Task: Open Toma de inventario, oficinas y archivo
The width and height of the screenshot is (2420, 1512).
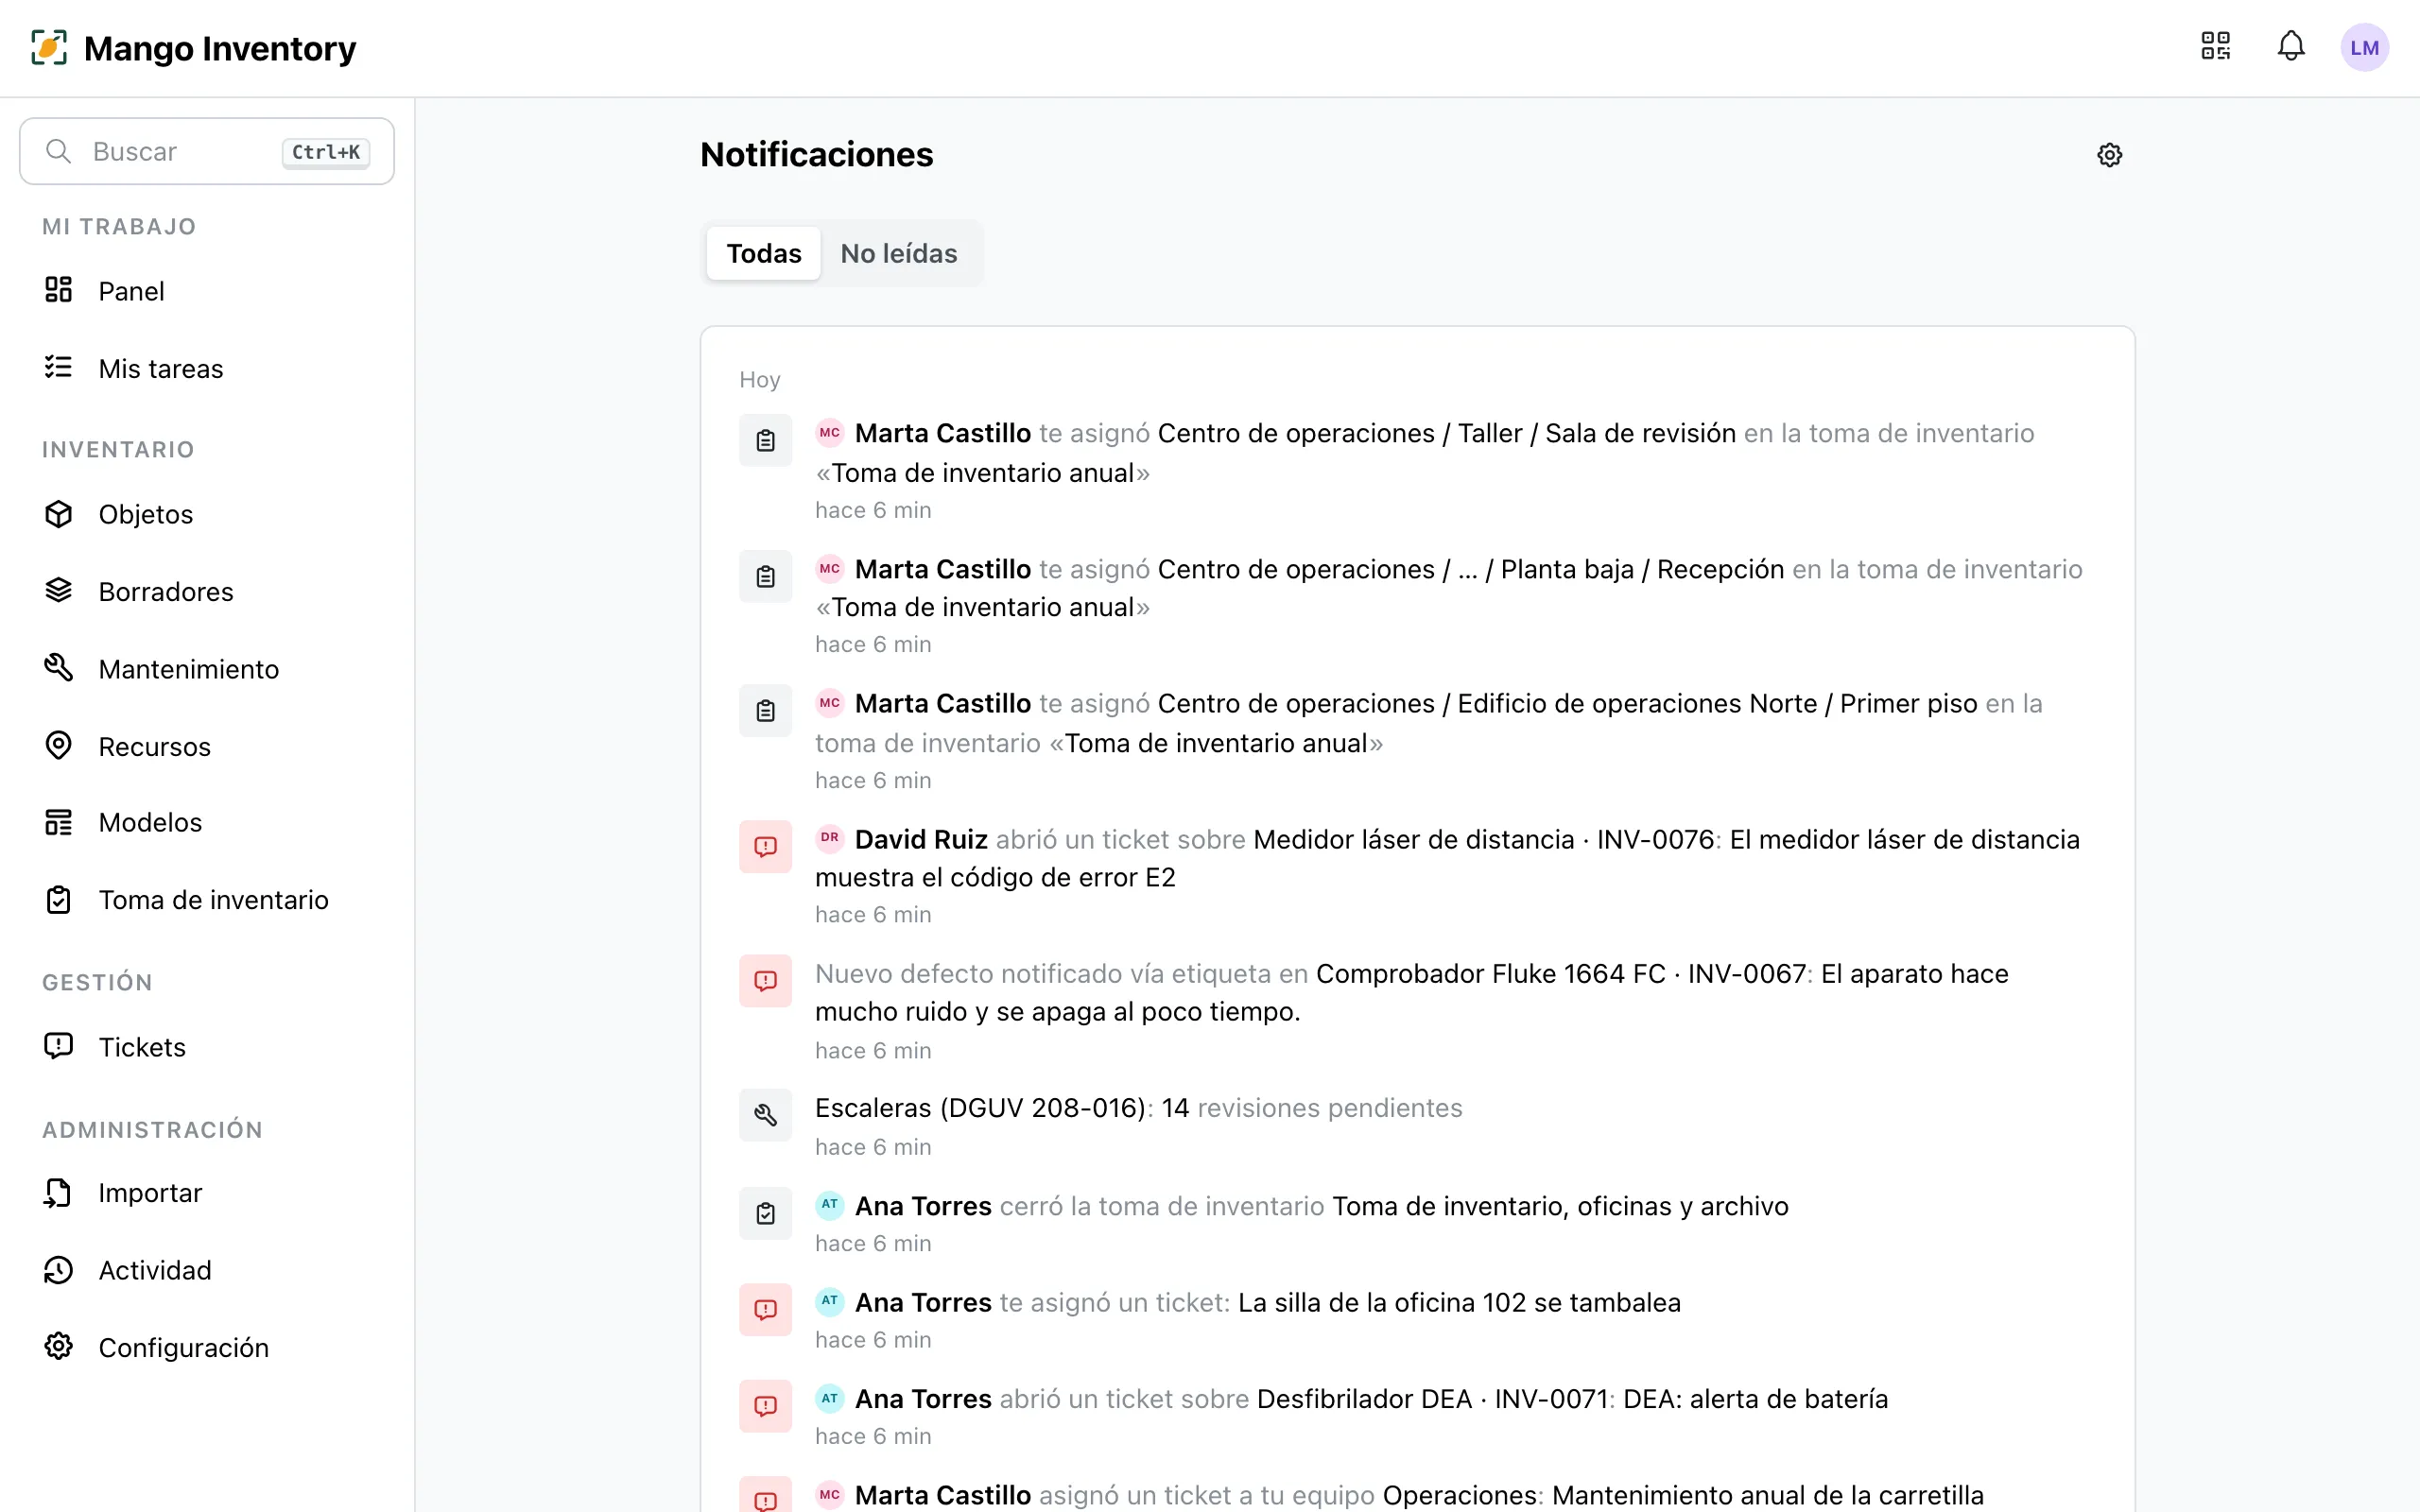Action: point(1560,1206)
